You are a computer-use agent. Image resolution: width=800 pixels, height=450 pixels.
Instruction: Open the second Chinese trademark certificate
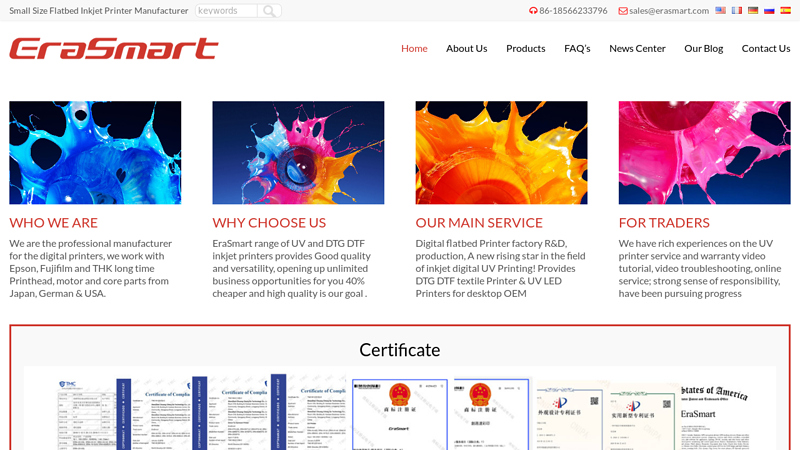click(491, 414)
